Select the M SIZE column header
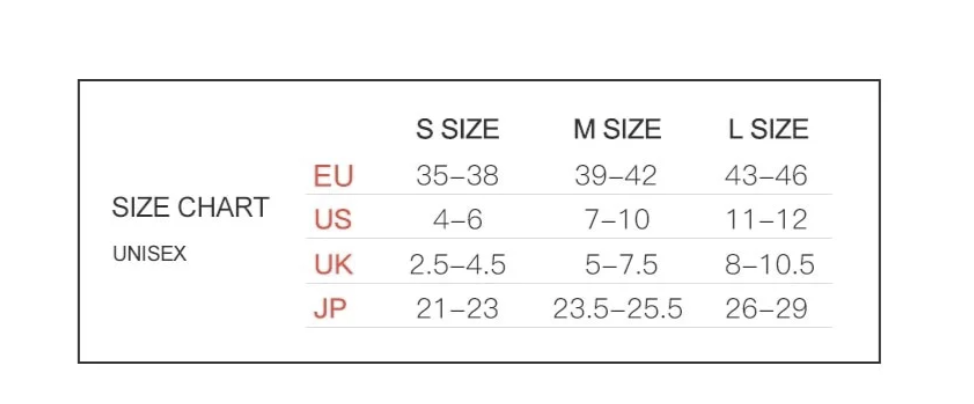 [617, 129]
